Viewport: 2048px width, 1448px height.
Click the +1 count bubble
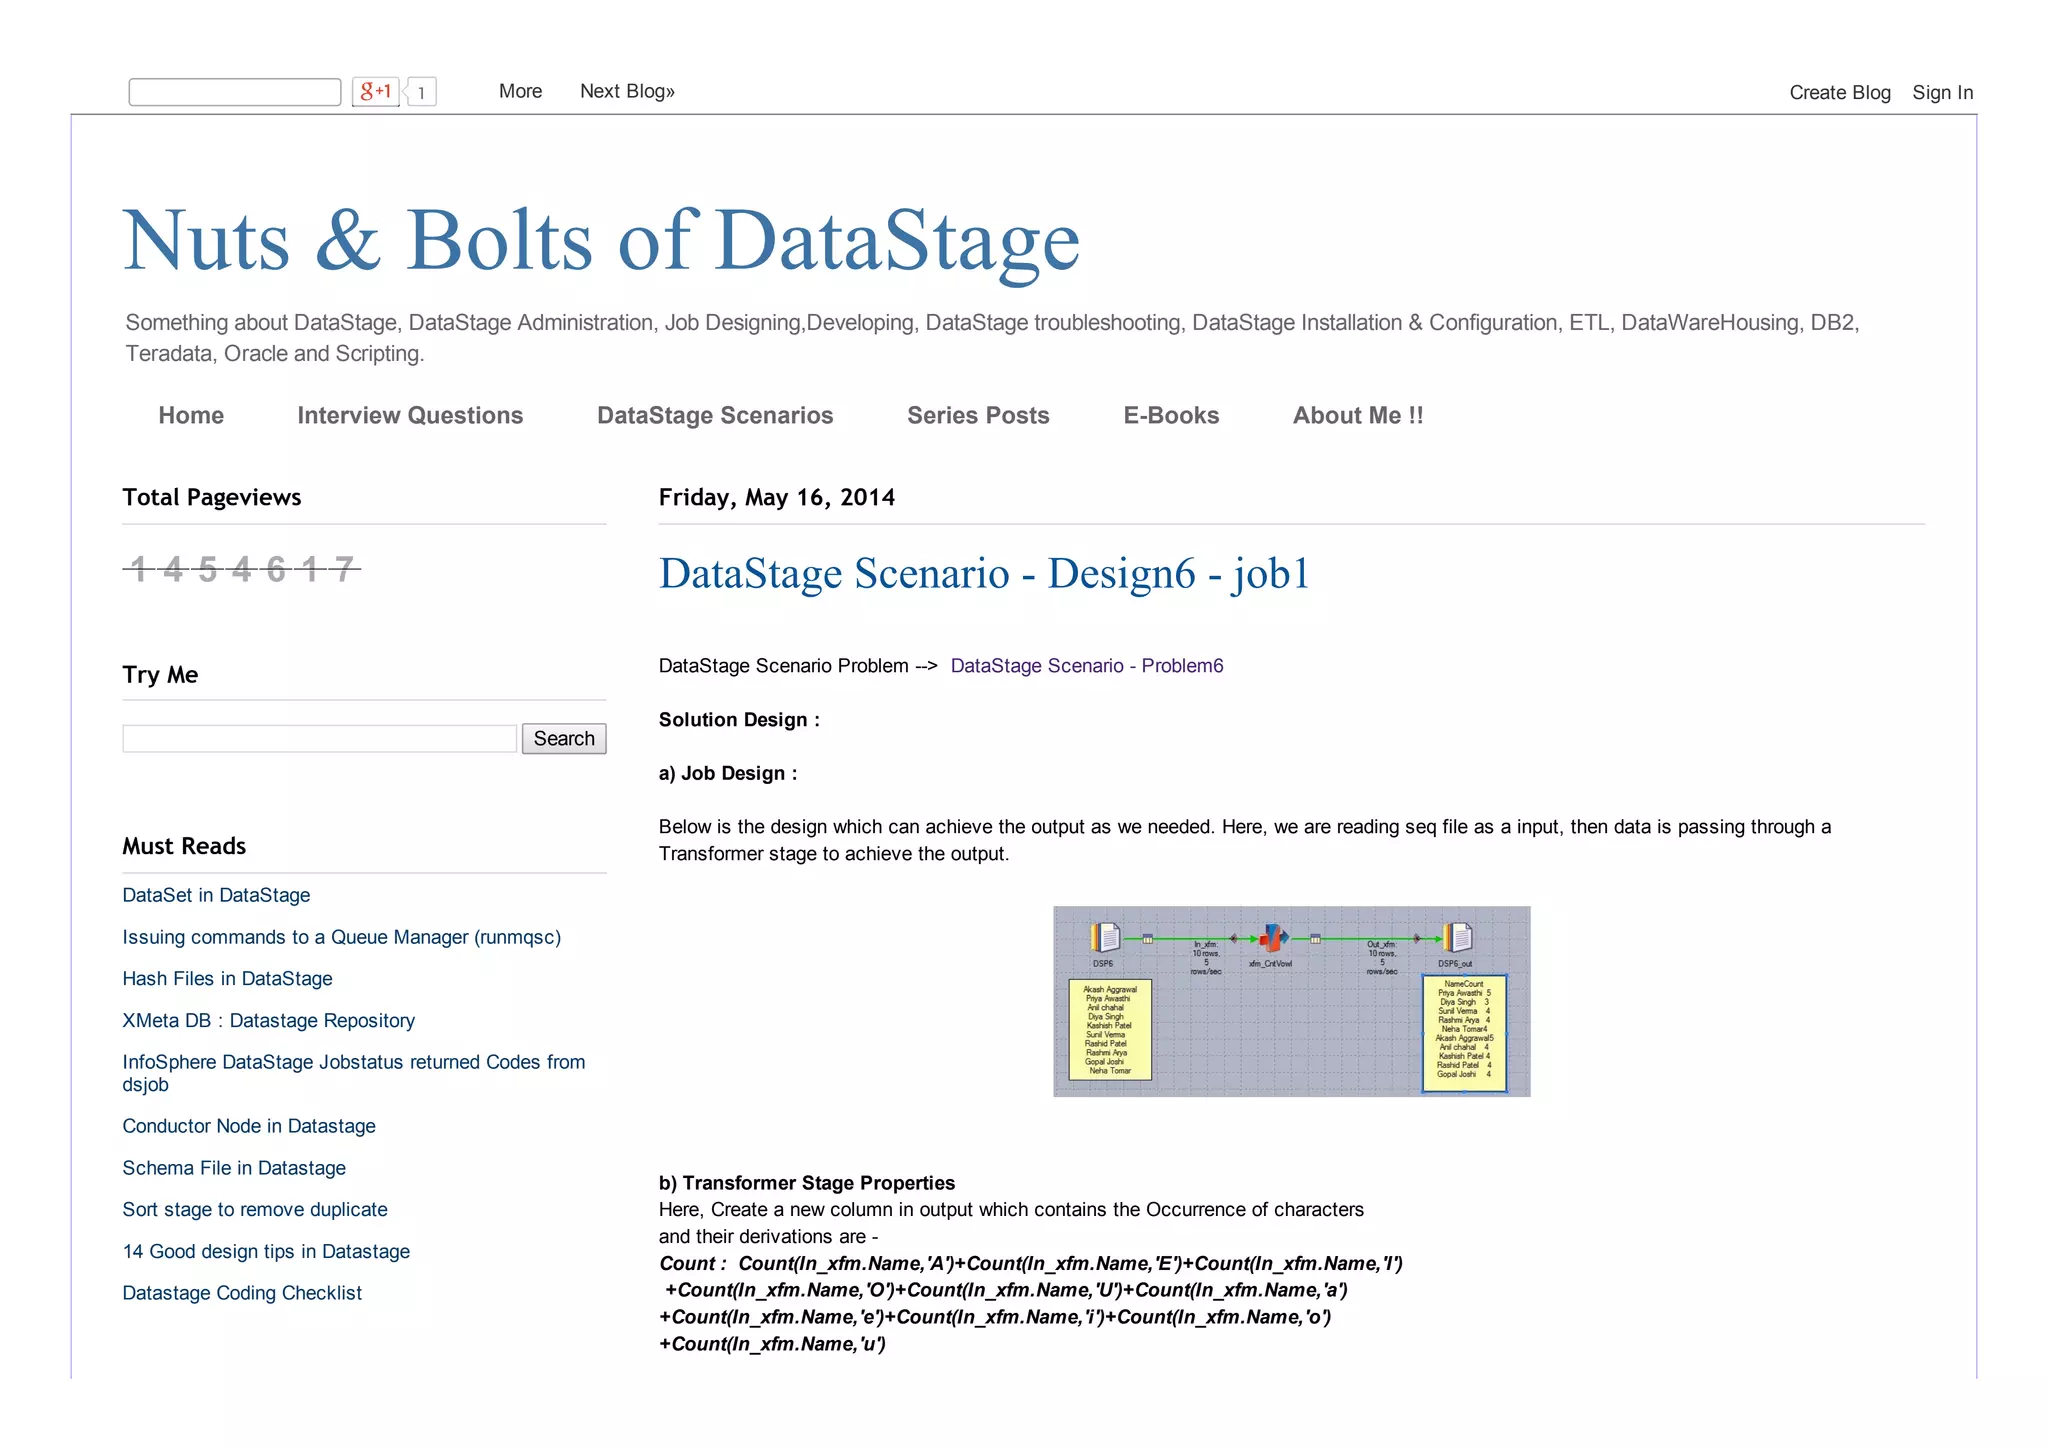422,93
